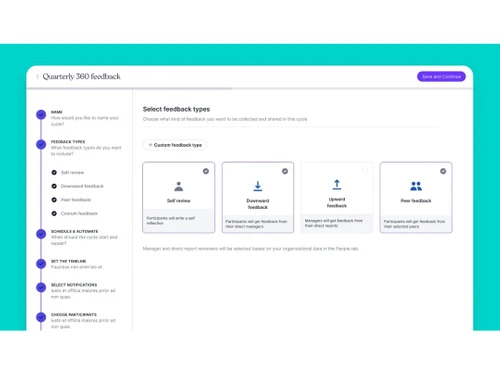
Task: Click the note about manager and direct report reviewers
Action: pos(251,249)
